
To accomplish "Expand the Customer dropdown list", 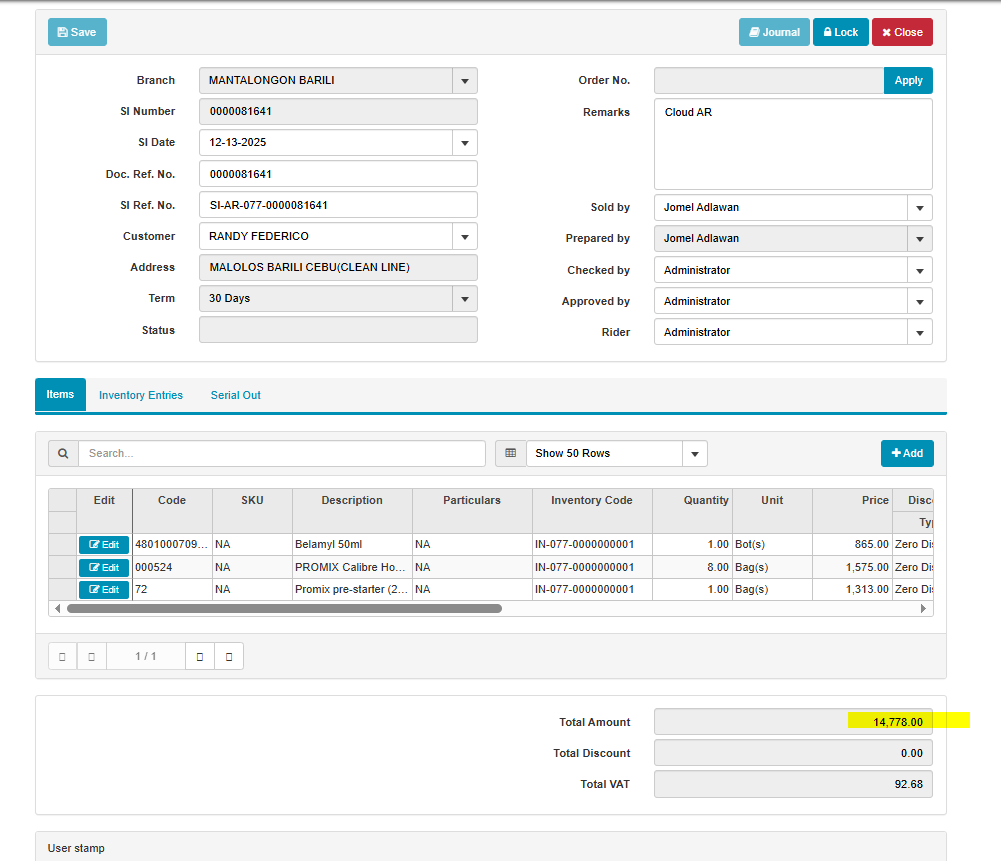I will pyautogui.click(x=464, y=237).
